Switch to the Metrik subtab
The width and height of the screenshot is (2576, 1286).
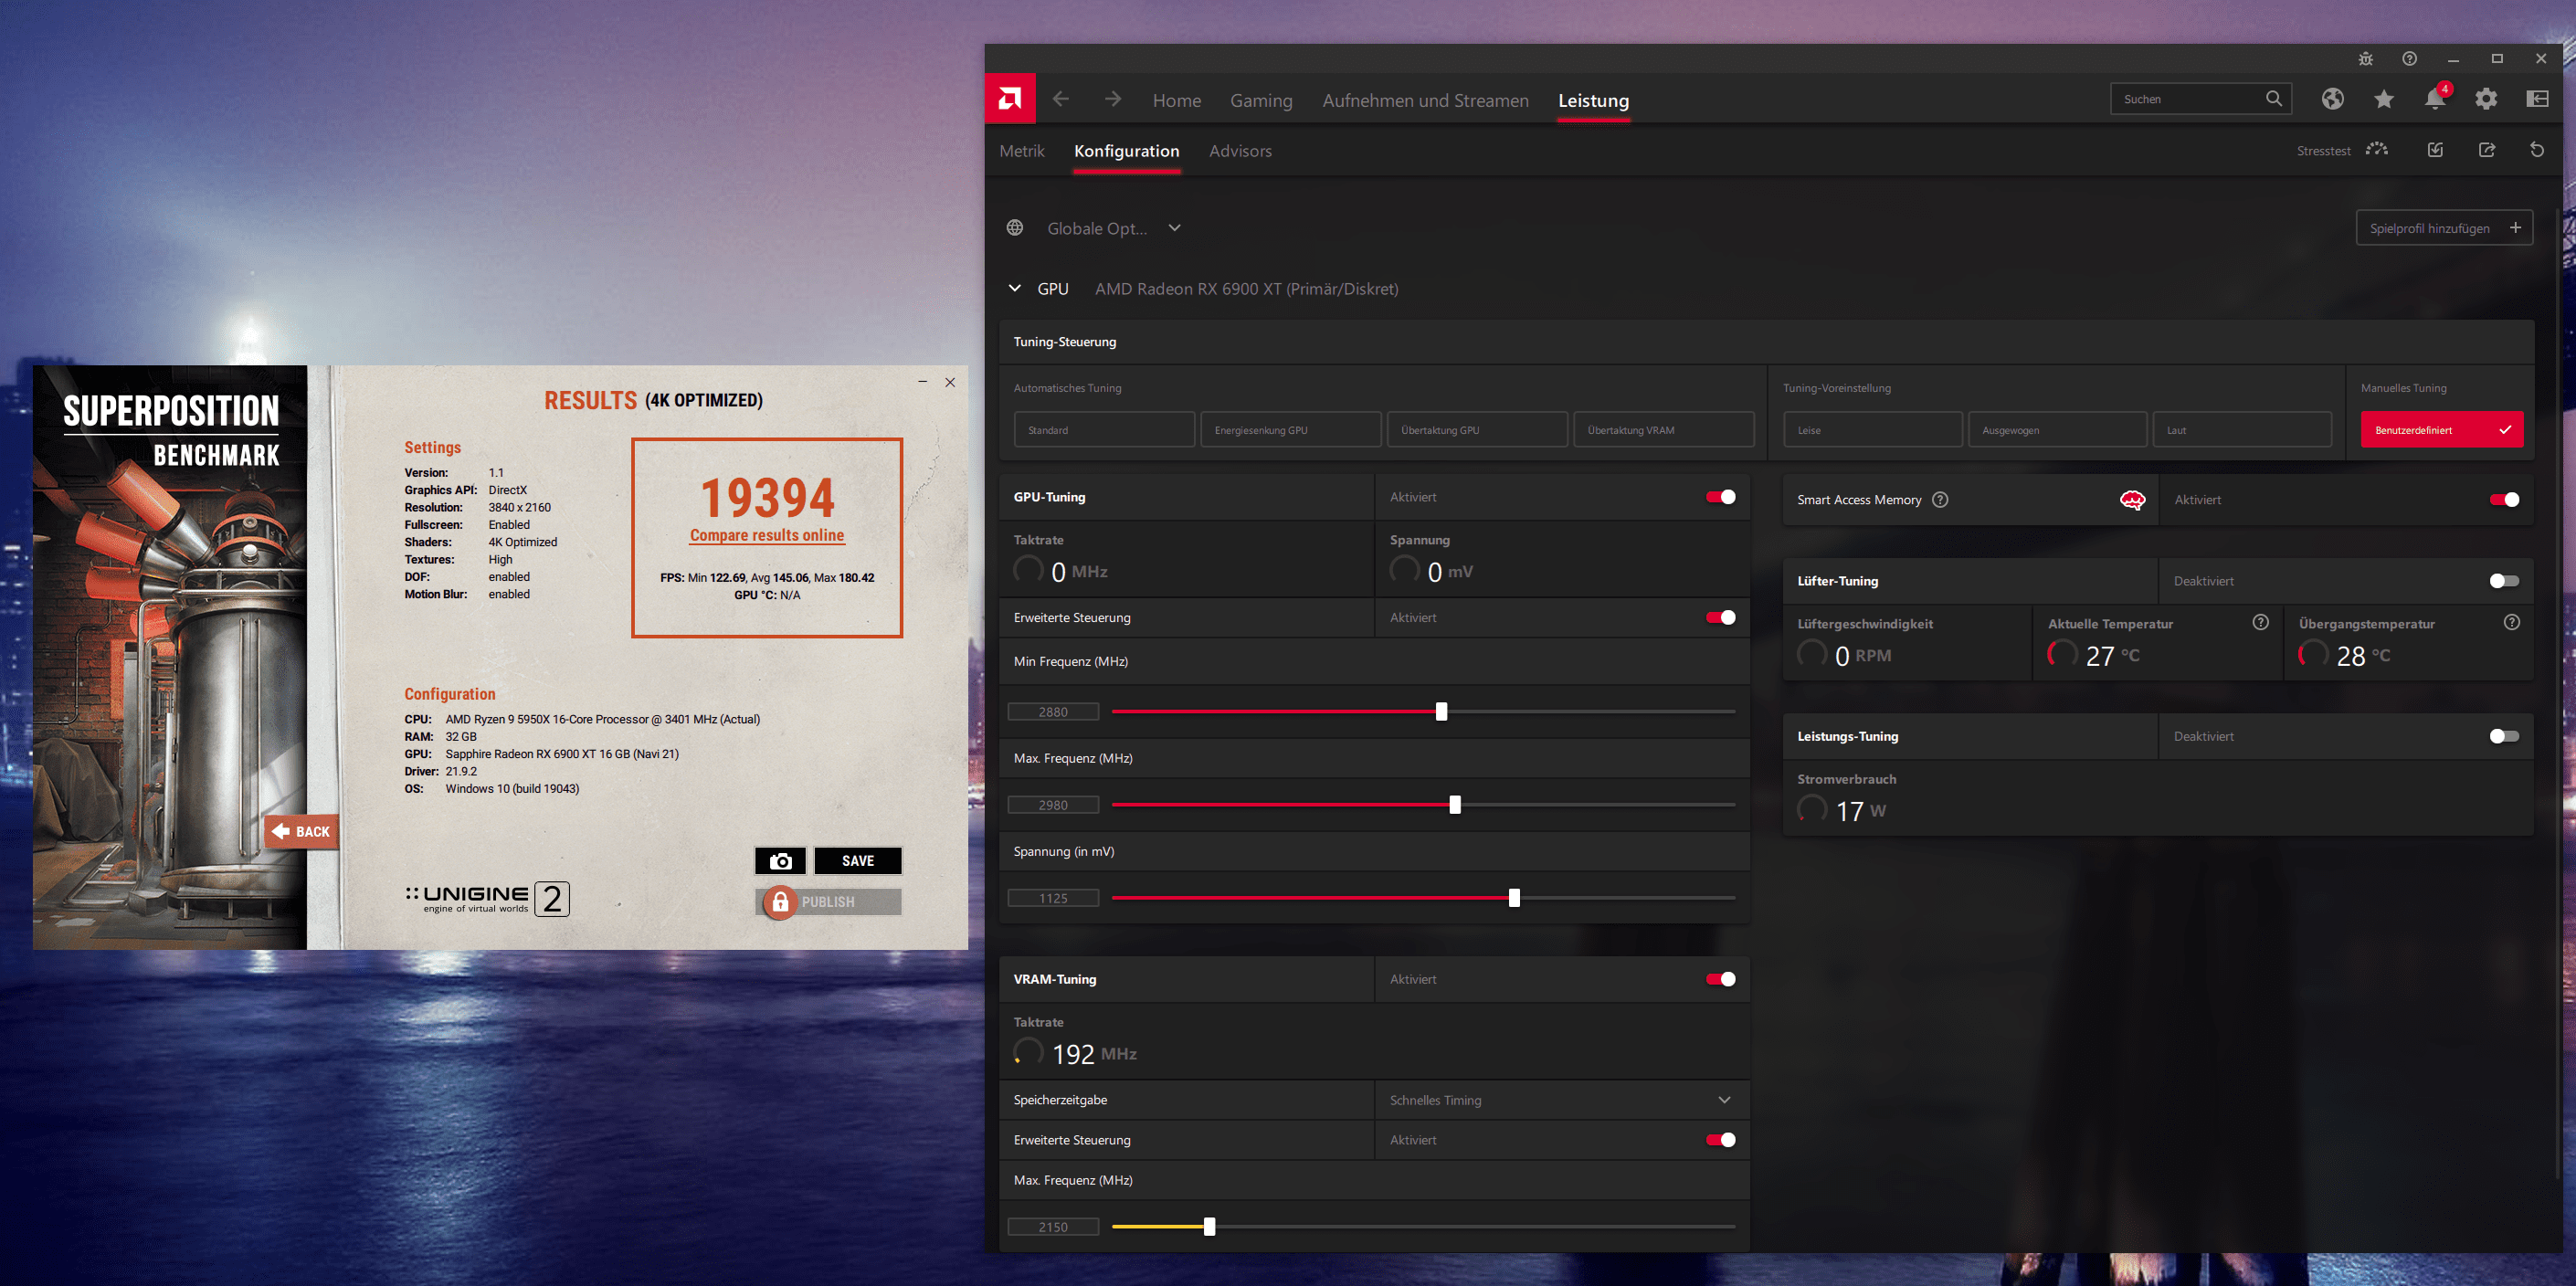tap(1021, 151)
